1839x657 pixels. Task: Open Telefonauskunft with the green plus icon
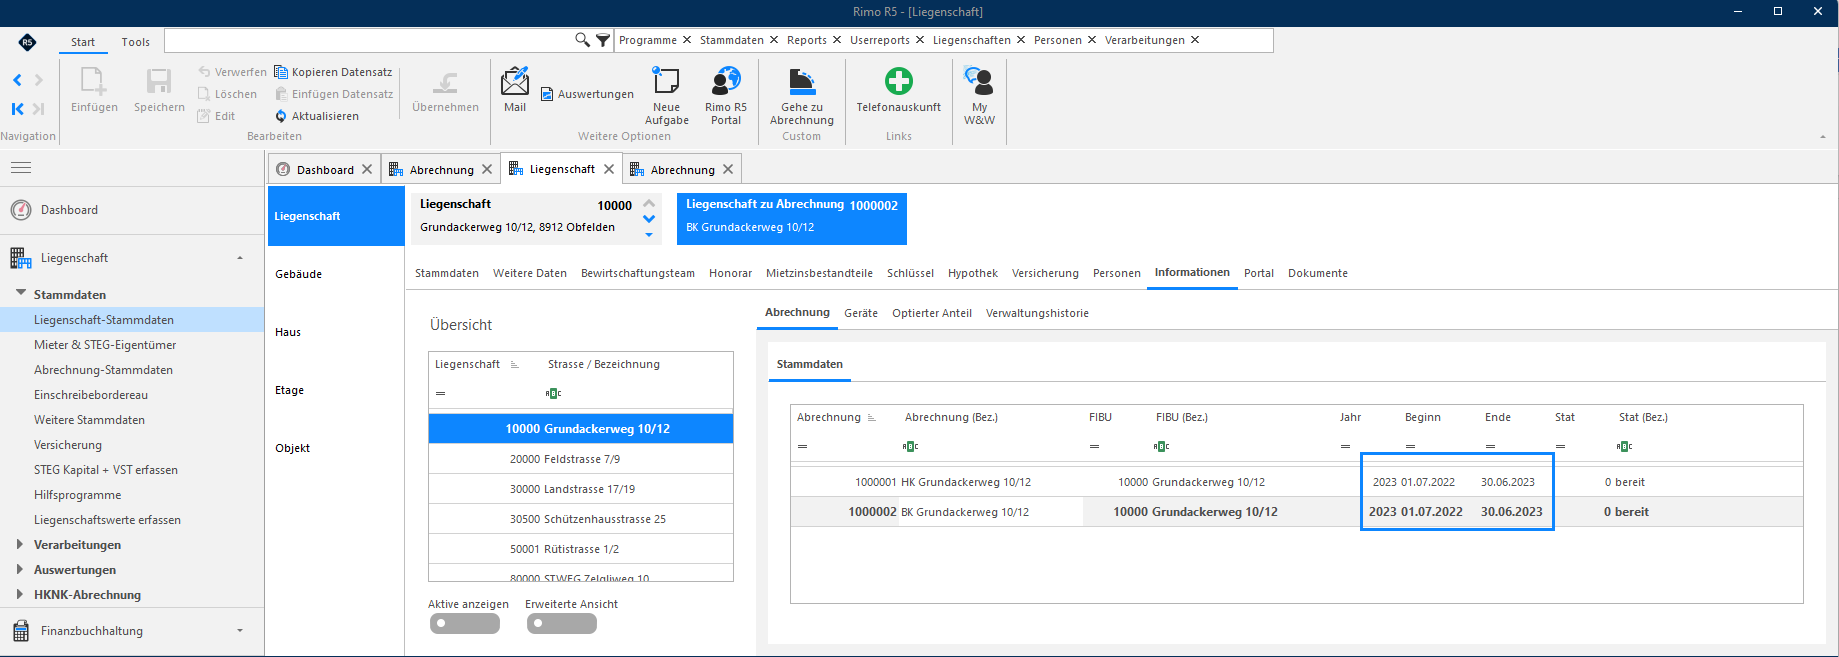coord(899,81)
